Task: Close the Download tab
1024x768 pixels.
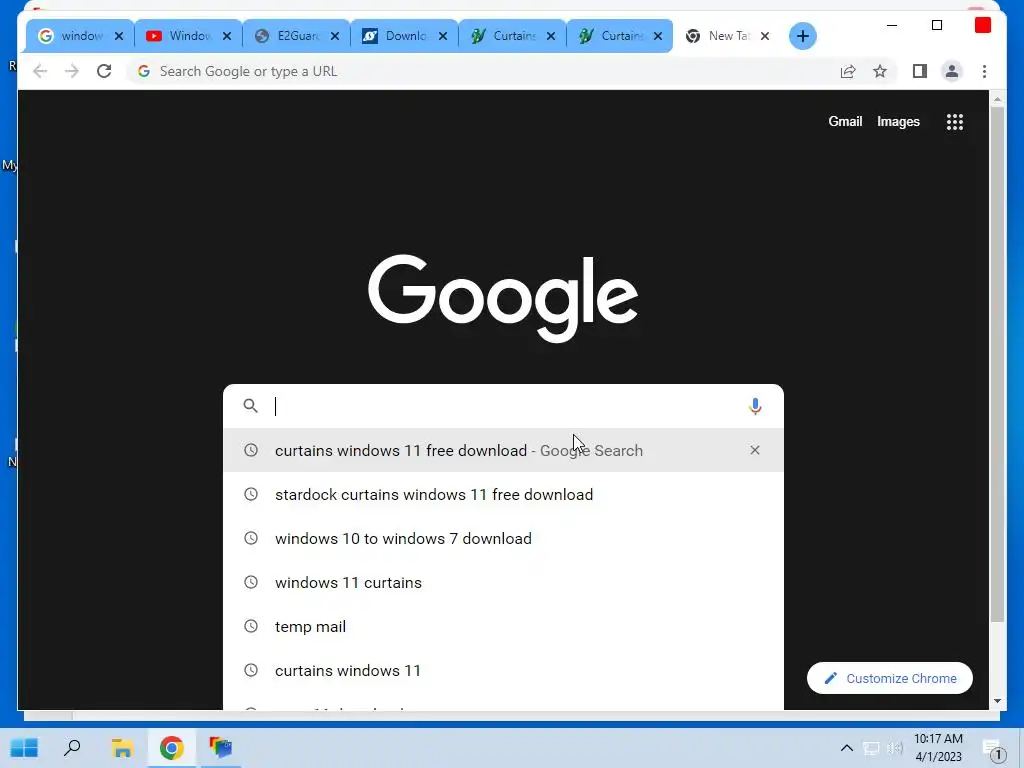Action: [443, 36]
